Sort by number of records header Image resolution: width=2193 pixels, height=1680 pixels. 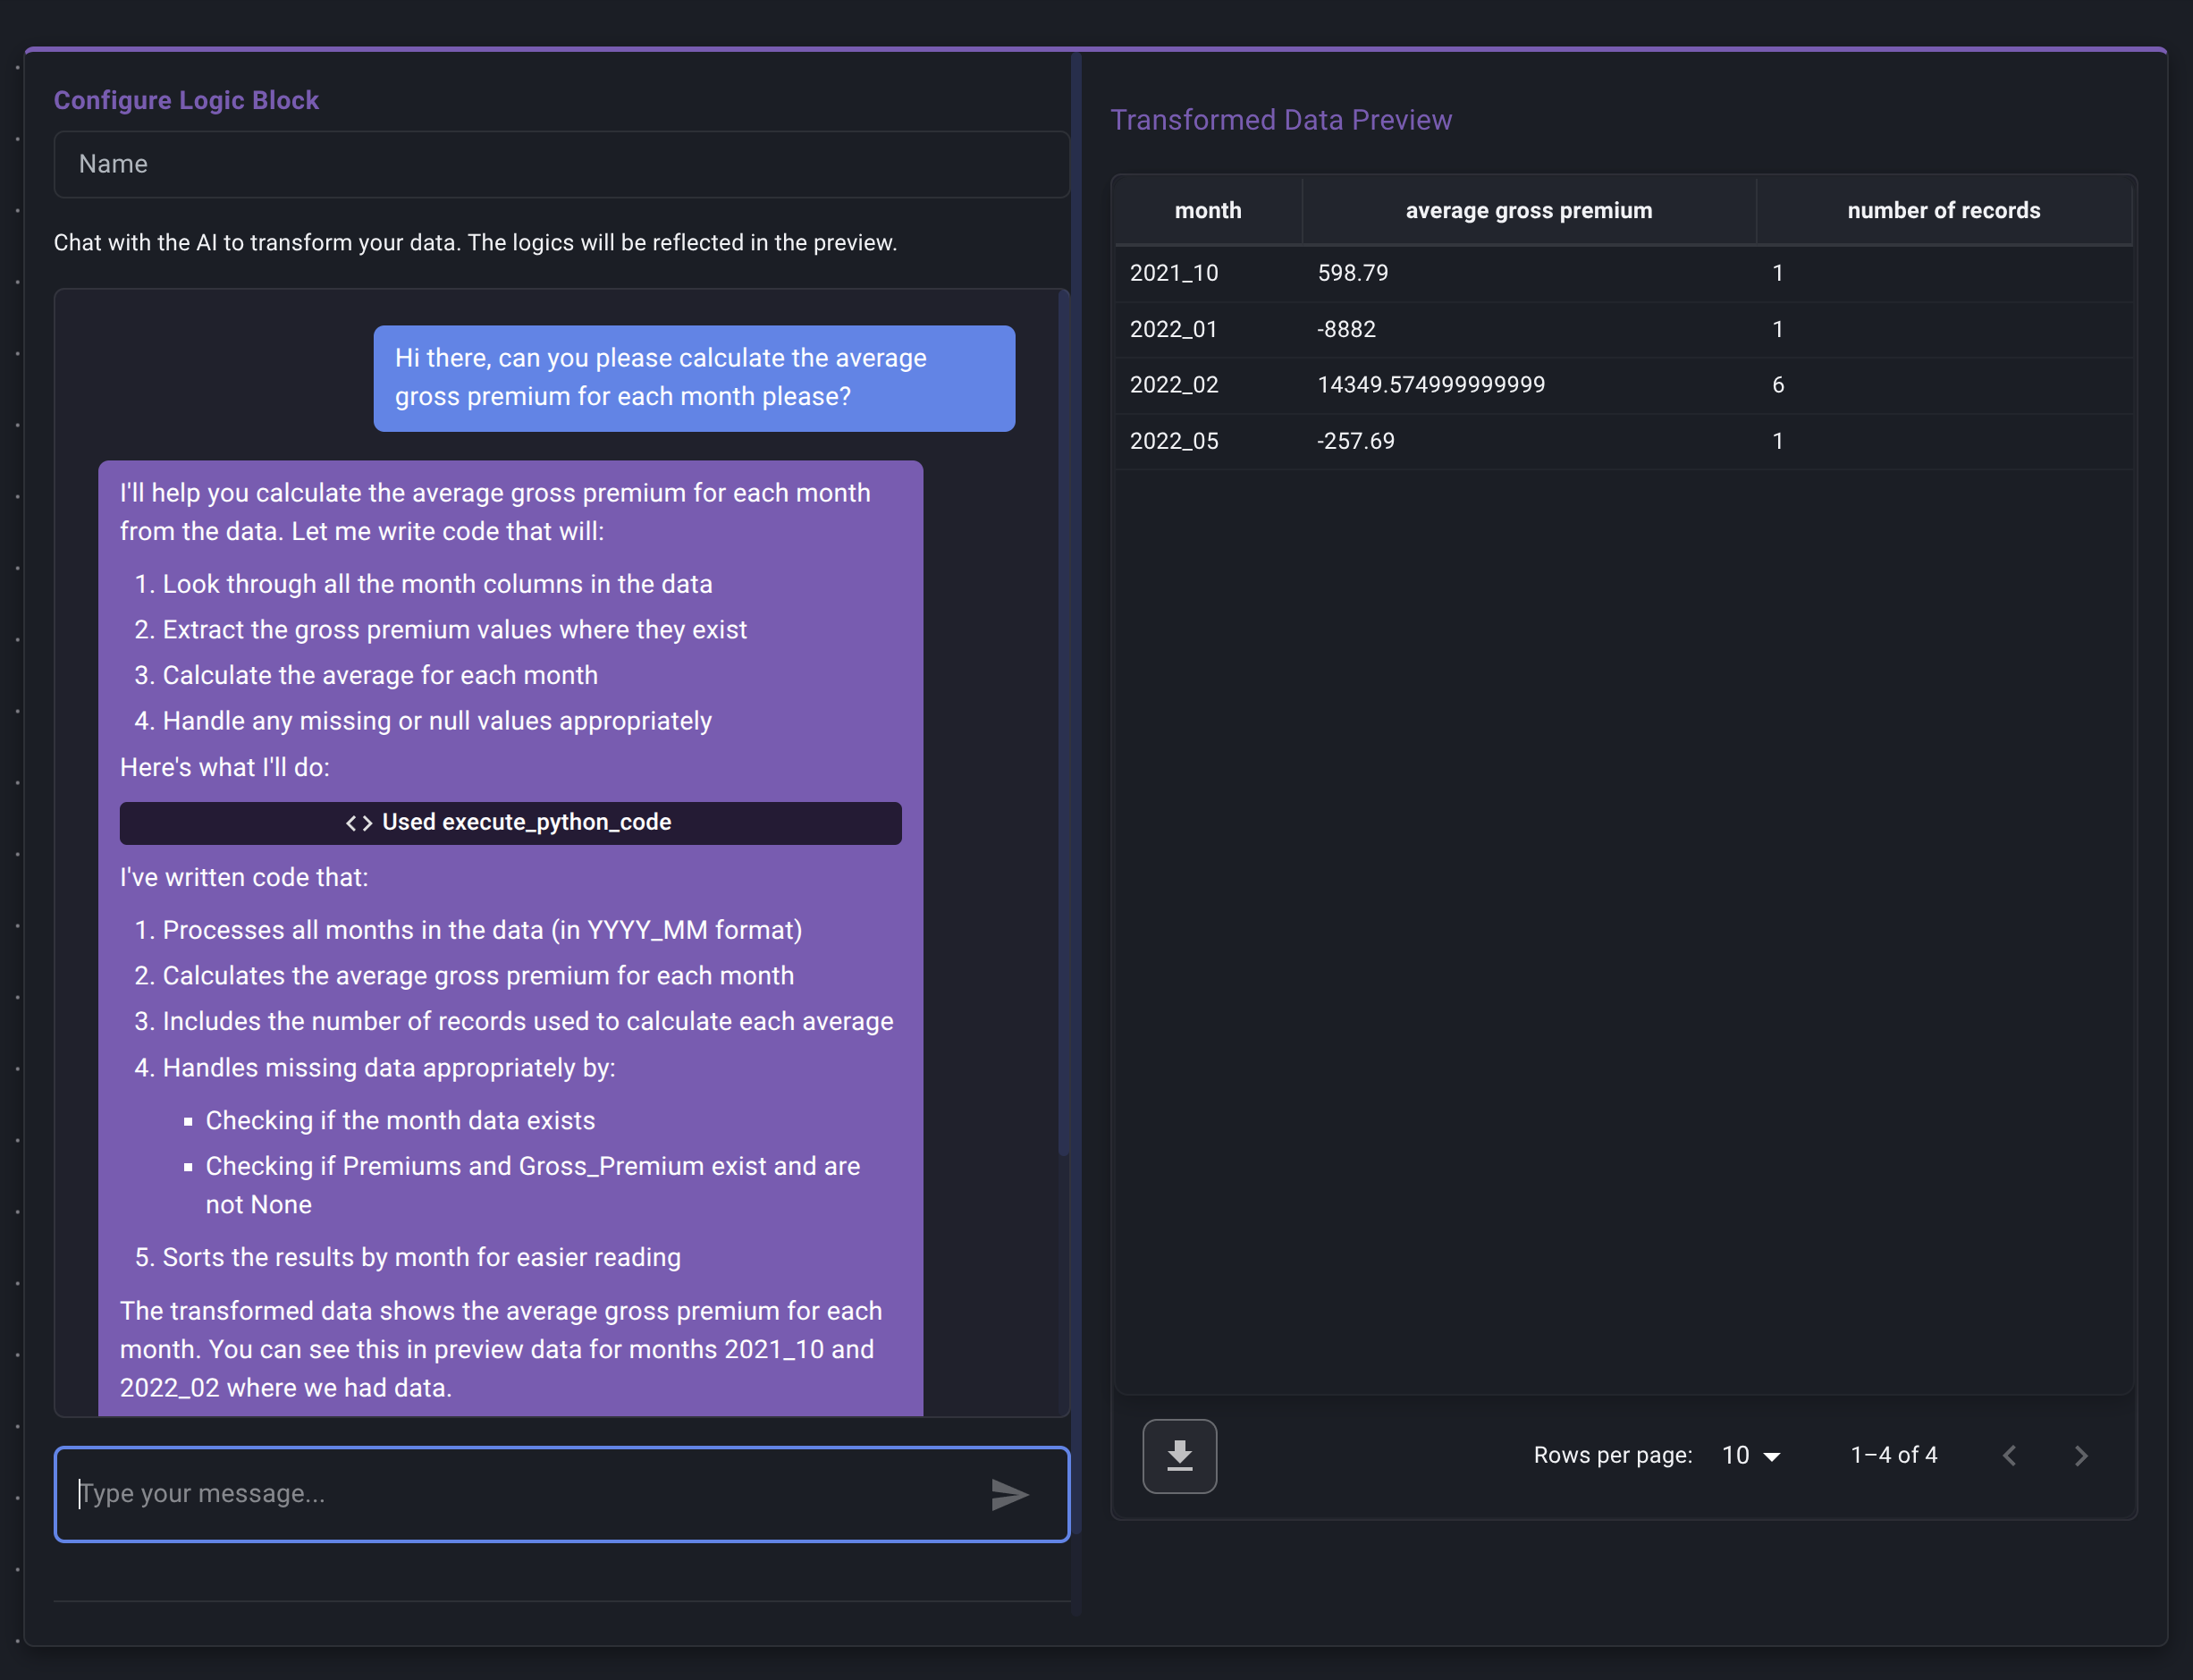pos(1943,211)
